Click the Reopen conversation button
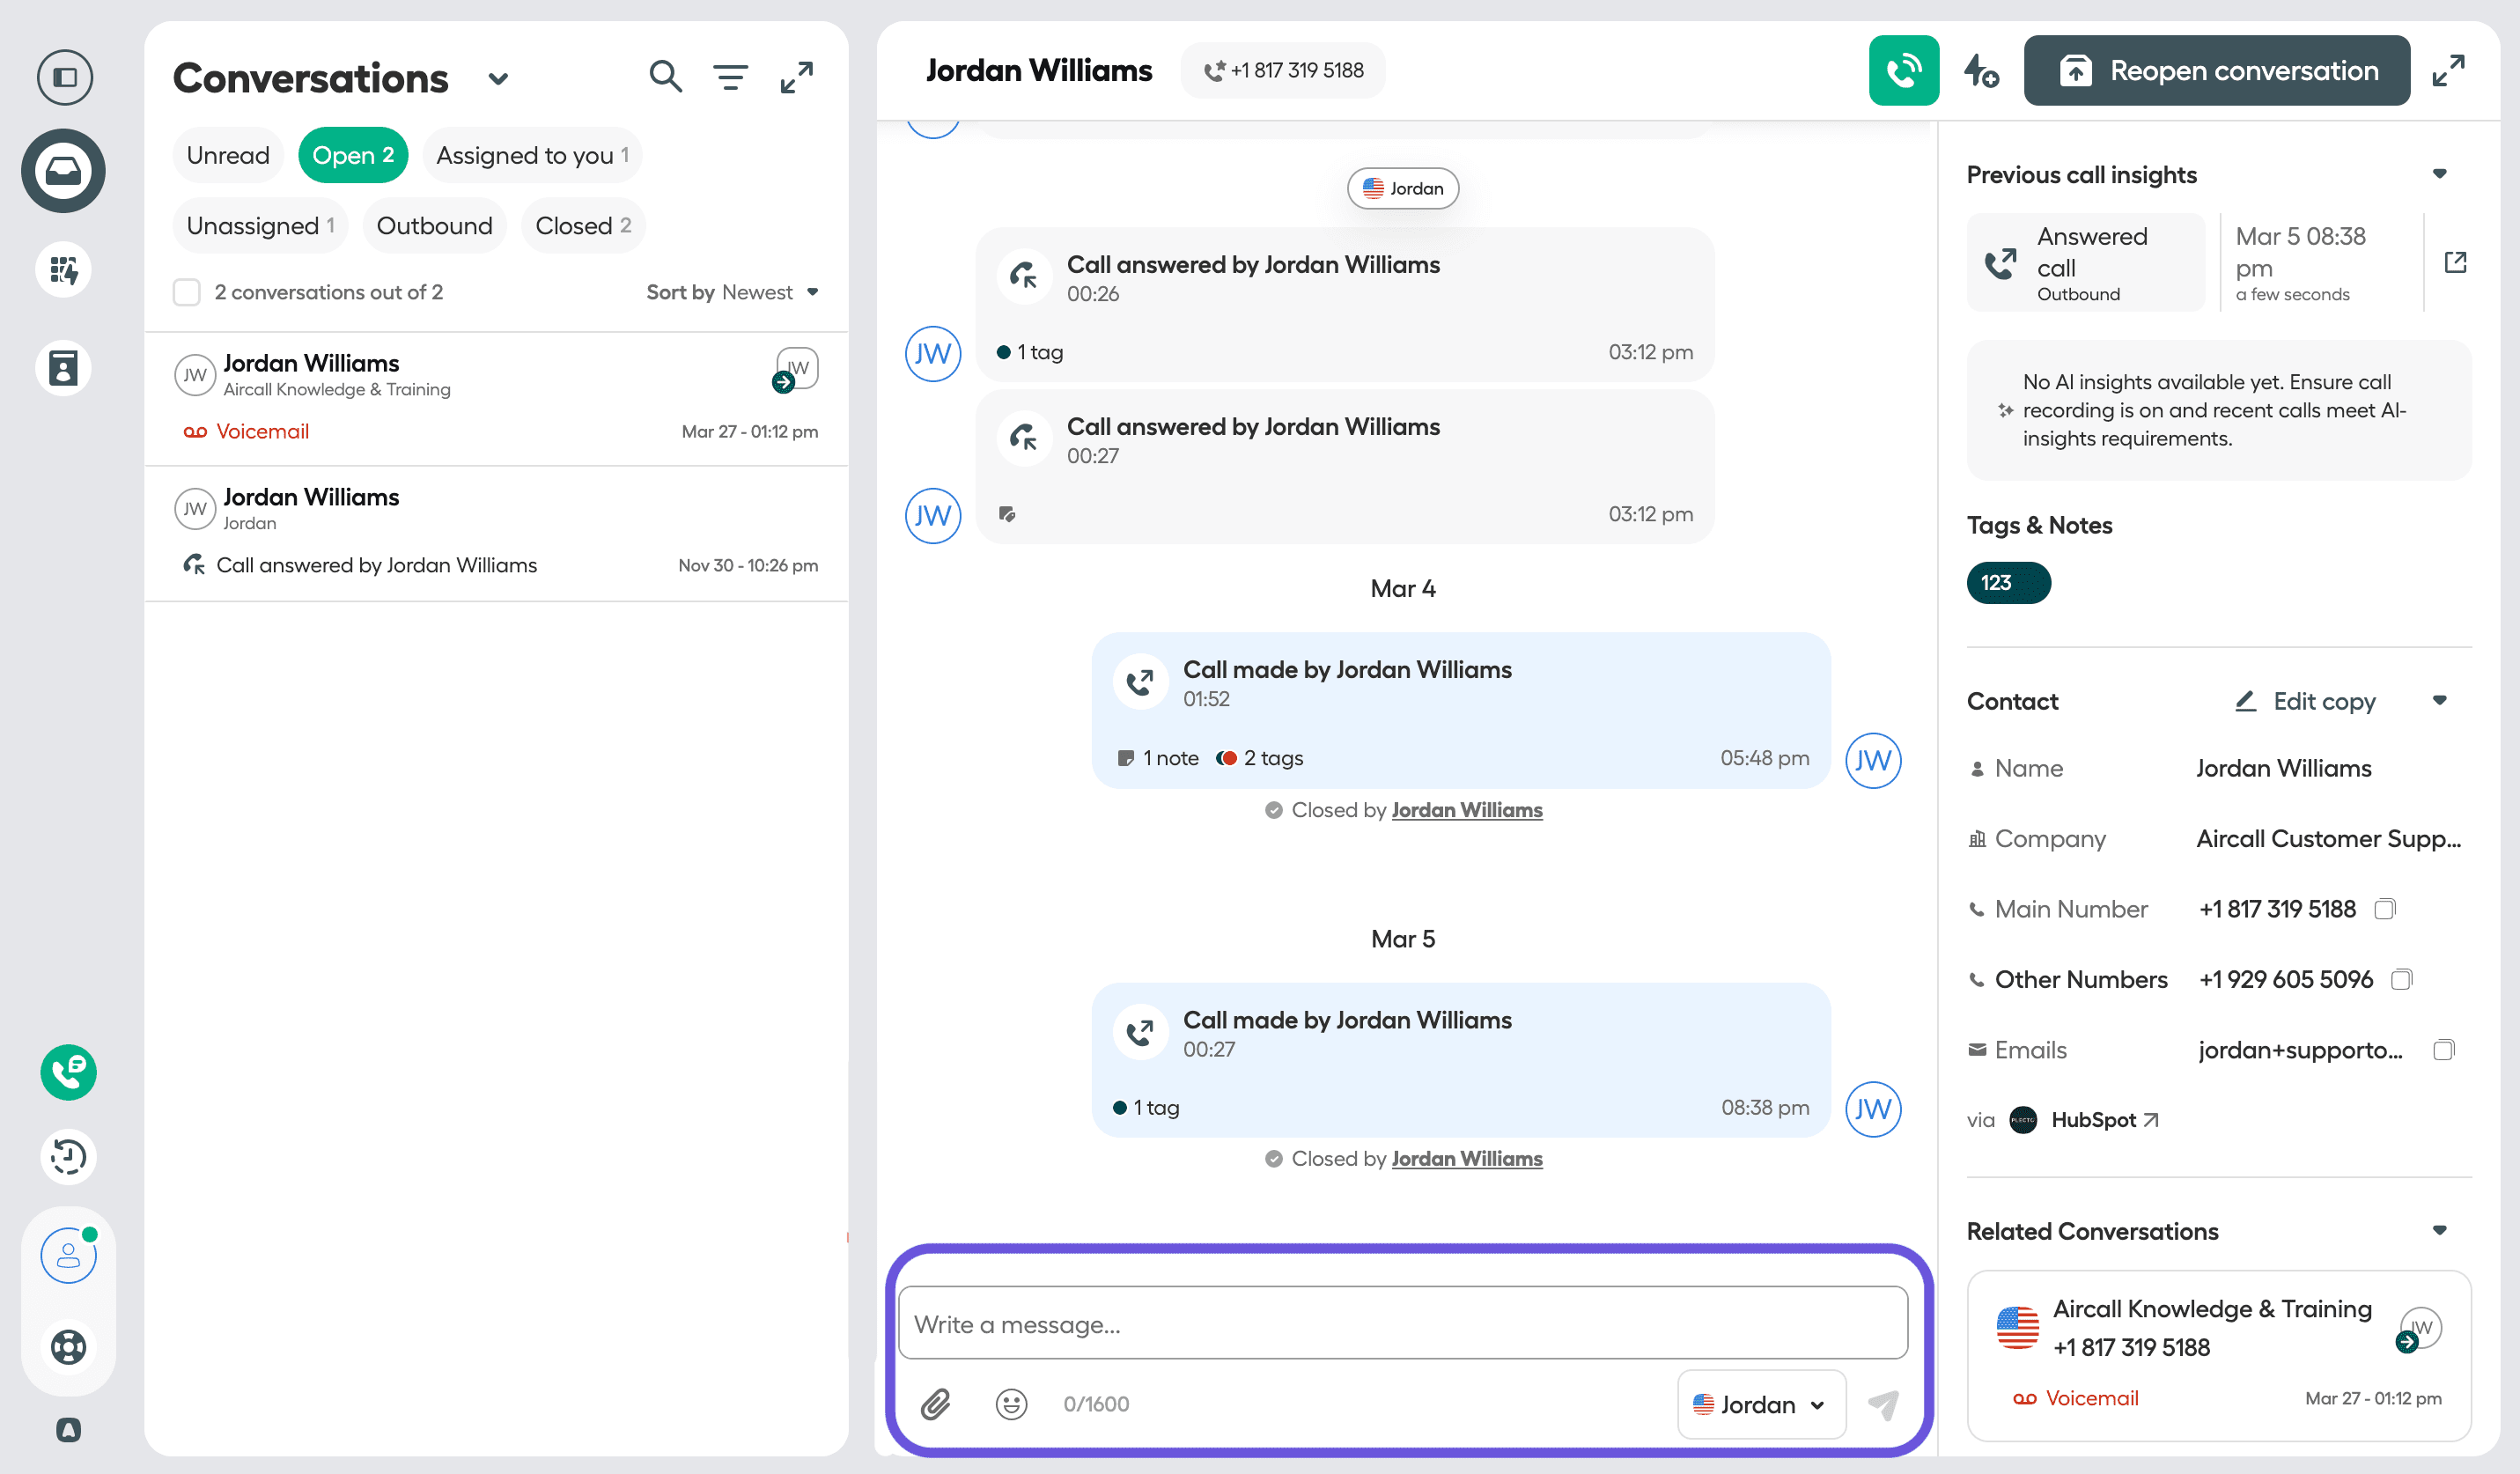 (x=2216, y=70)
